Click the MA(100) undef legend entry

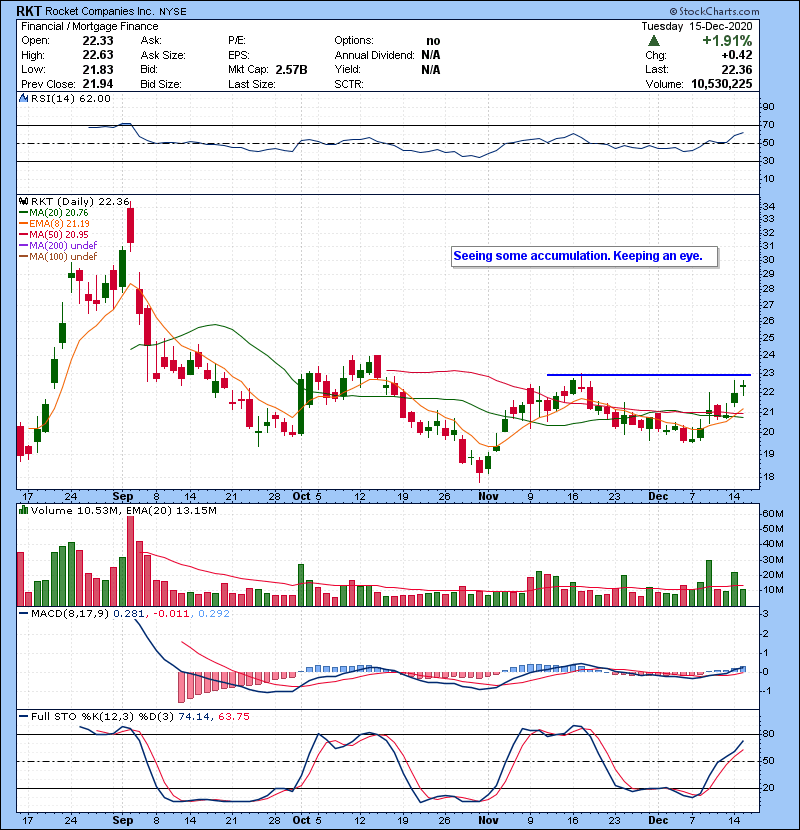(58, 257)
